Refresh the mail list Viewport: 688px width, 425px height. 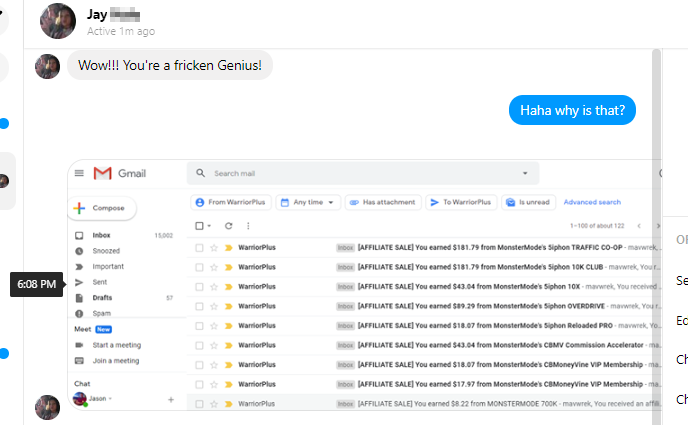pos(229,226)
